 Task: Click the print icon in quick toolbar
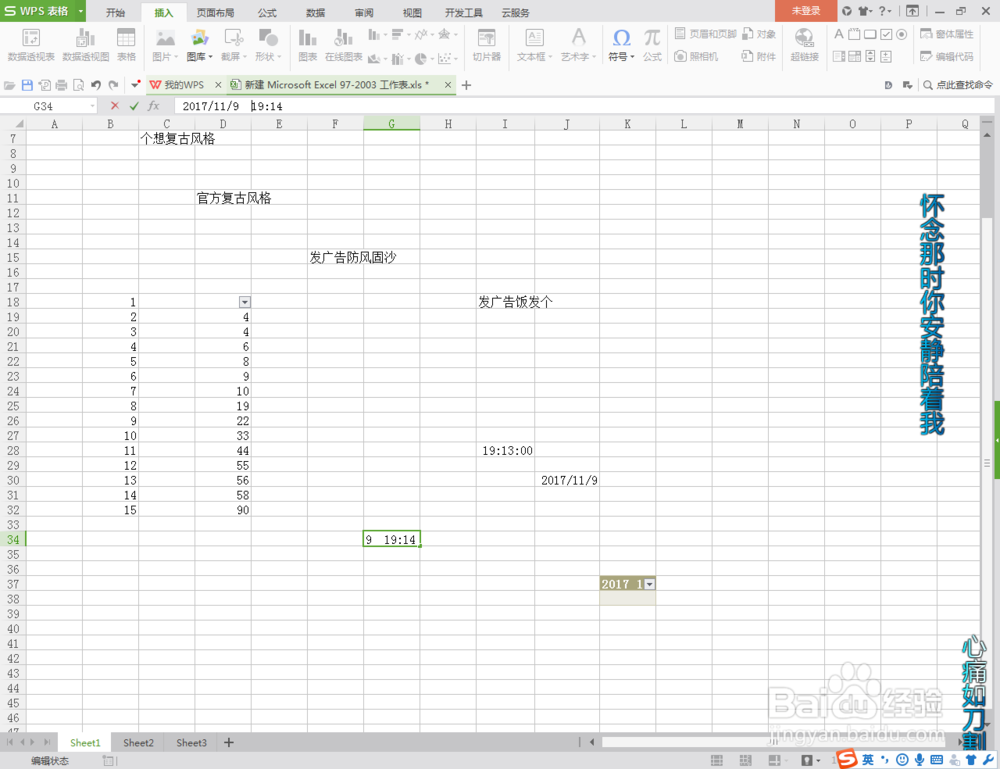[61, 85]
